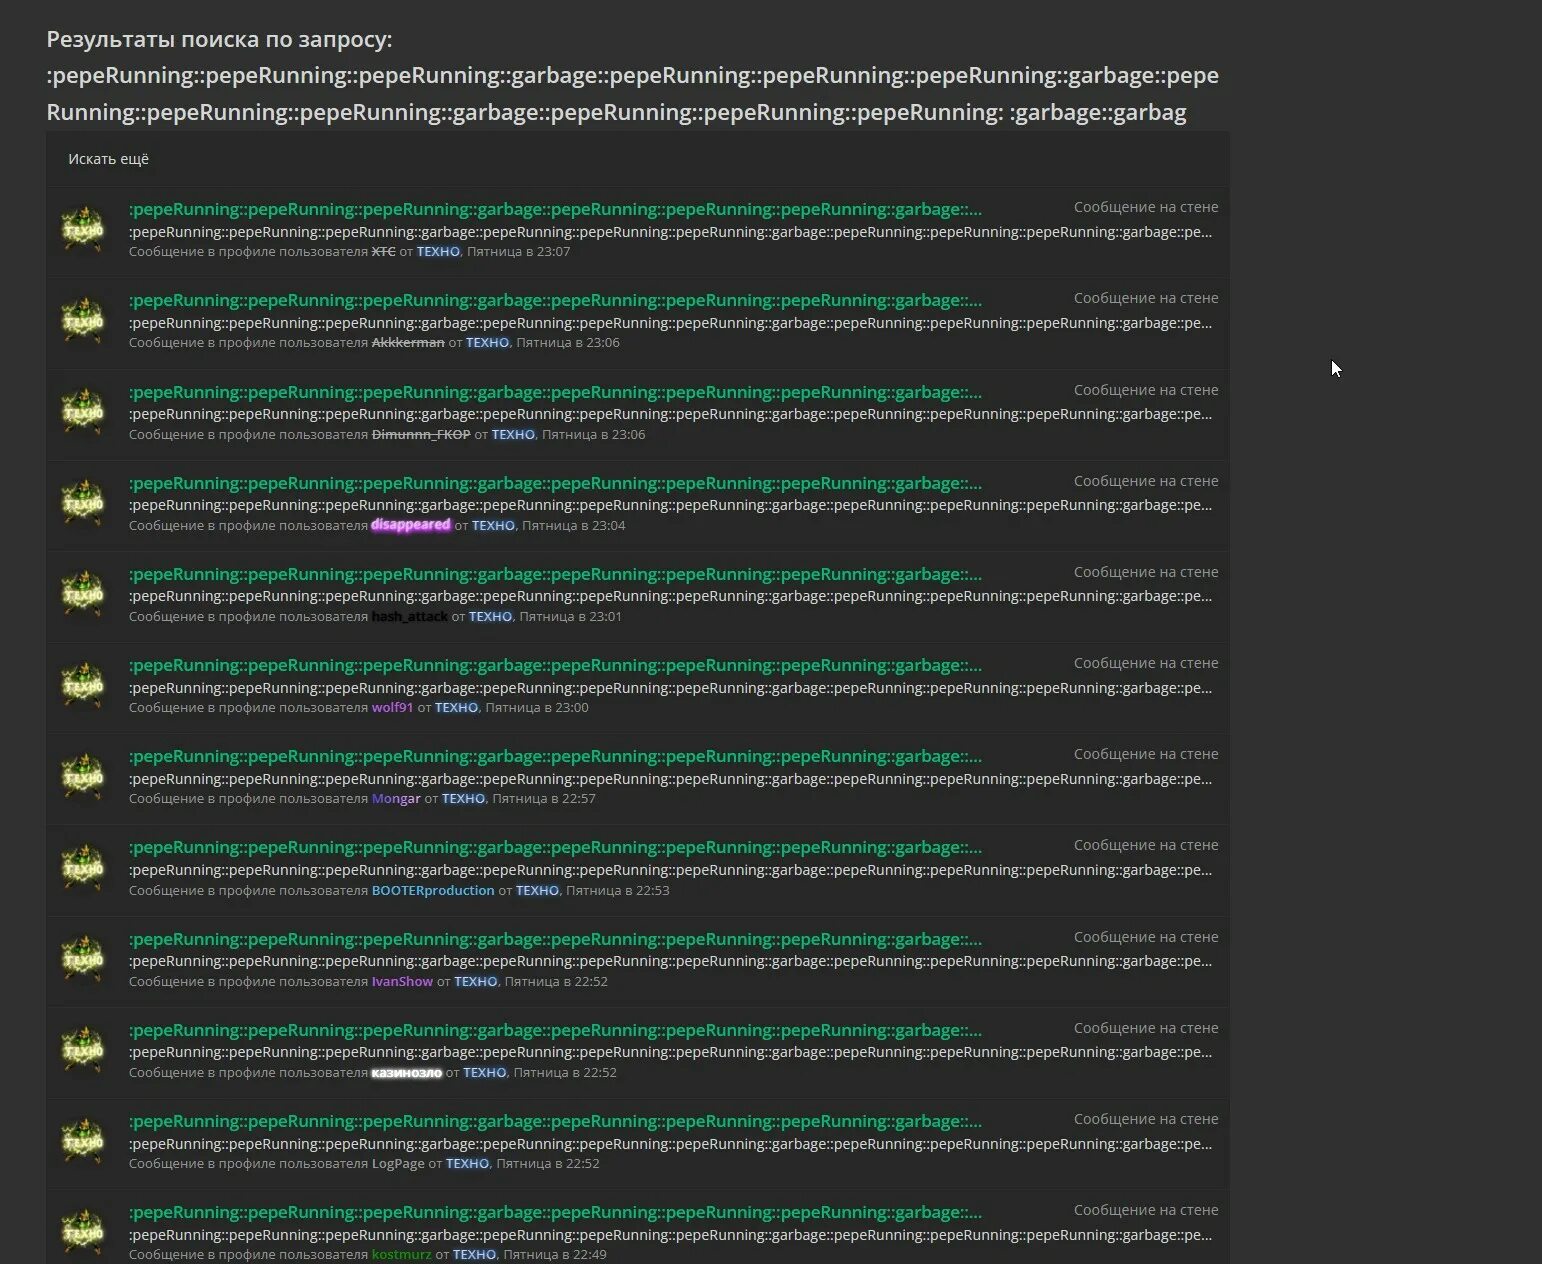Open the green result title posted at 23:00
The image size is (1542, 1264).
[x=555, y=665]
